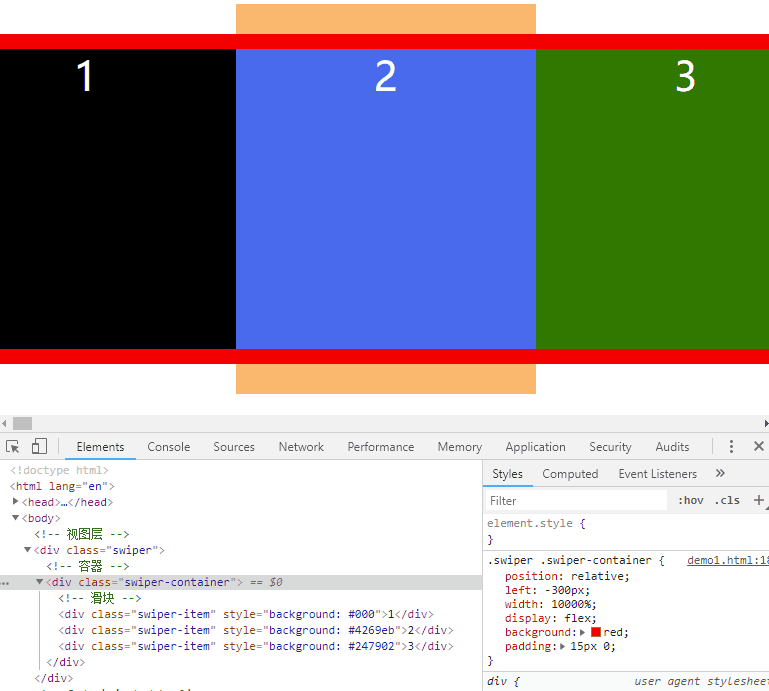Click the "width: 10000%" style declaration

[550, 604]
